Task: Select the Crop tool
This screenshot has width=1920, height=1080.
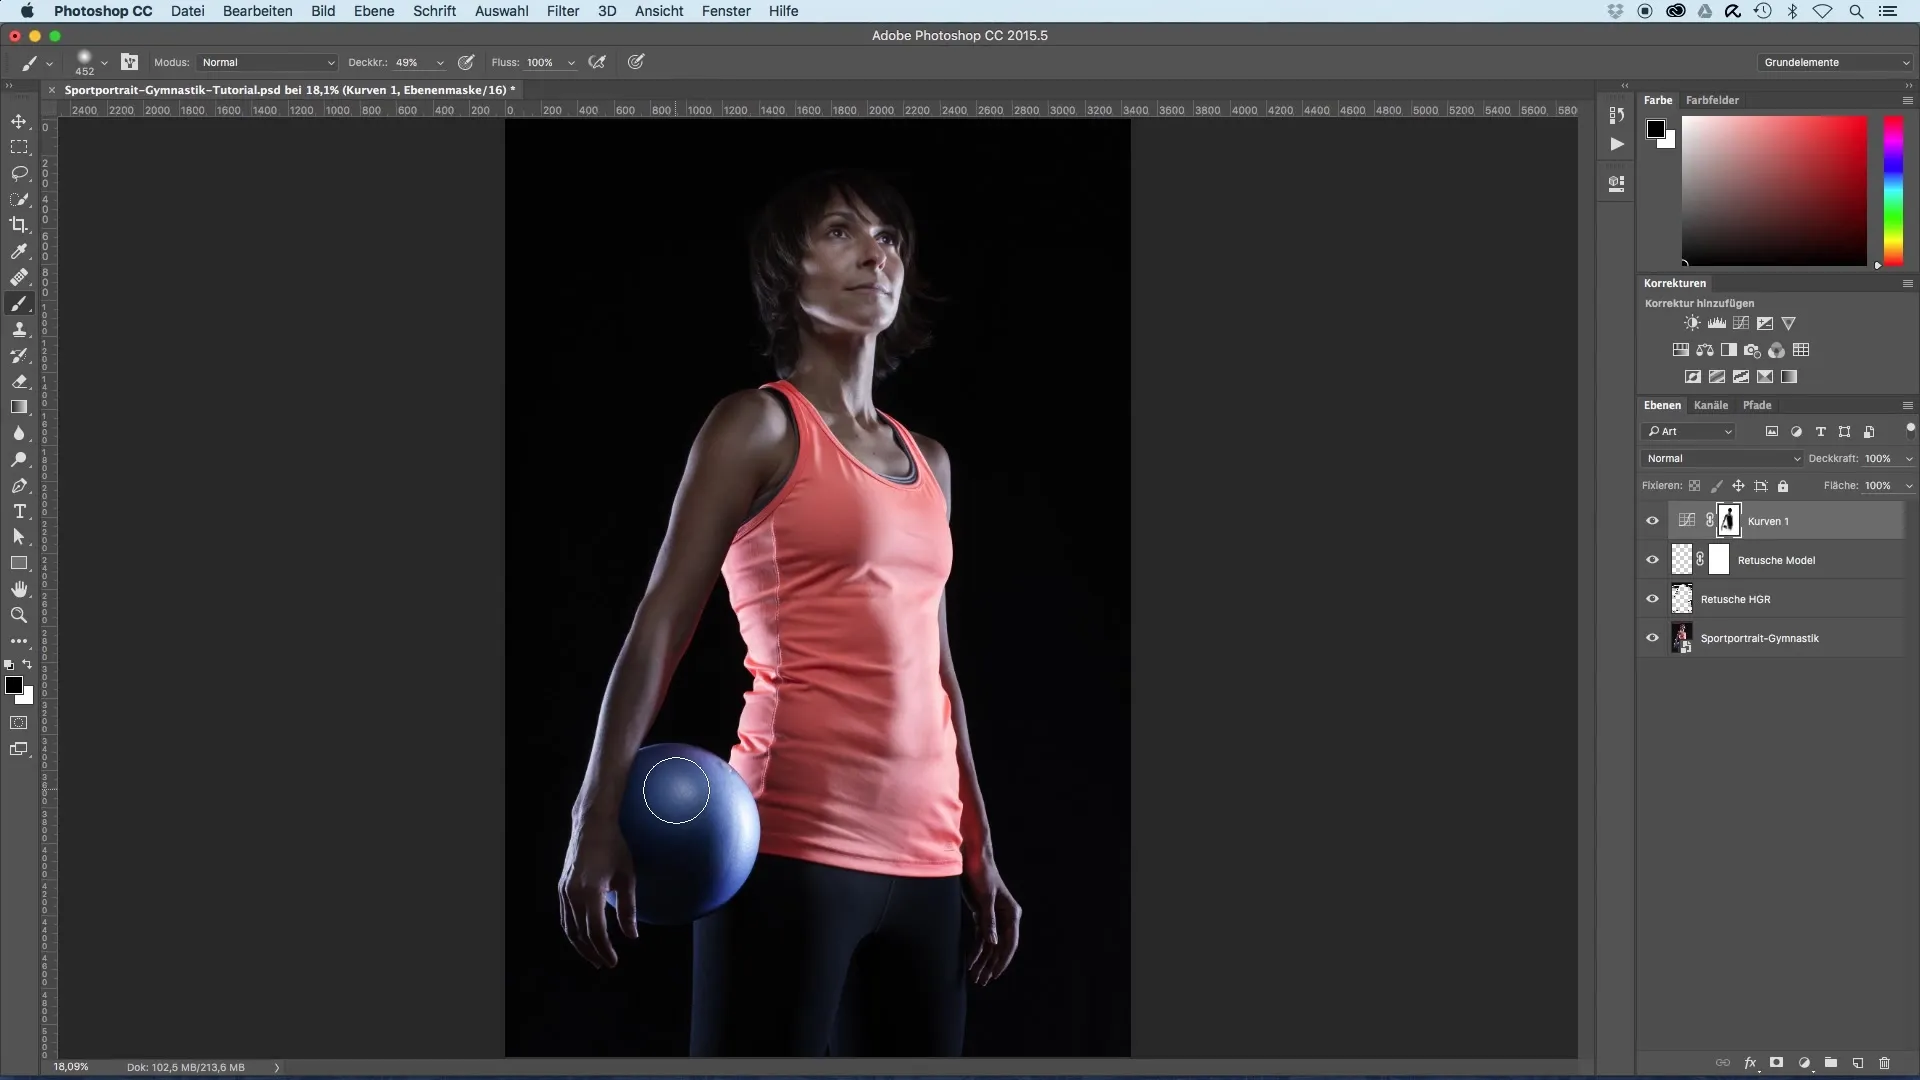Action: [19, 225]
